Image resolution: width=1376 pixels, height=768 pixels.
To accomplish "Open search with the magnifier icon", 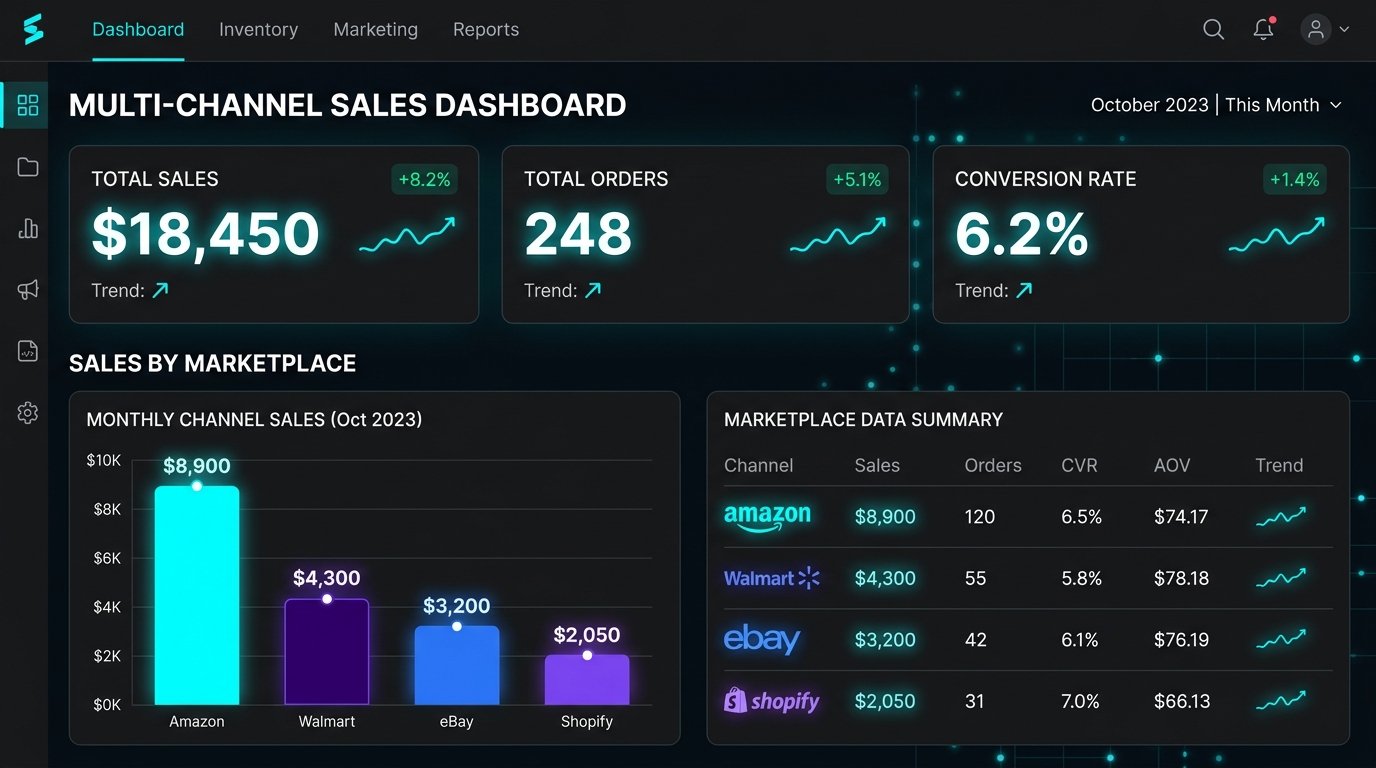I will (x=1213, y=30).
